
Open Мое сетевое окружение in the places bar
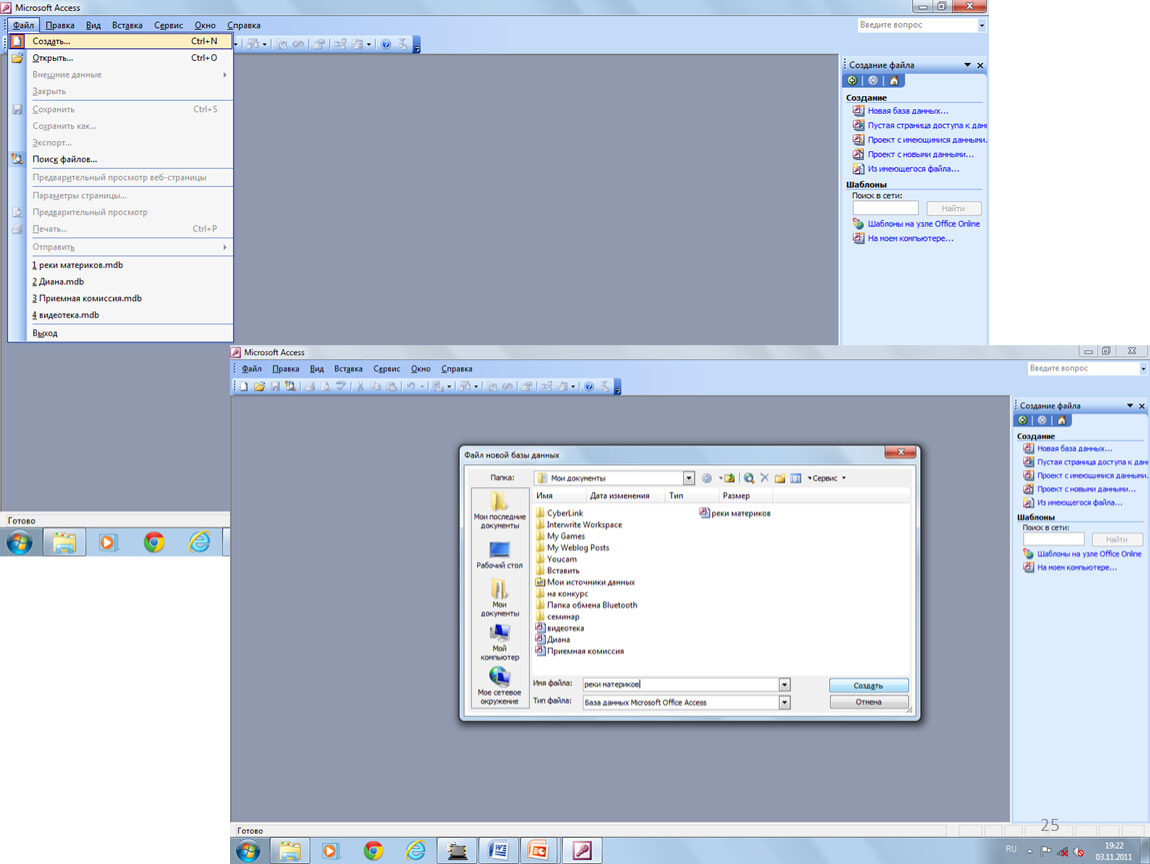(x=499, y=686)
